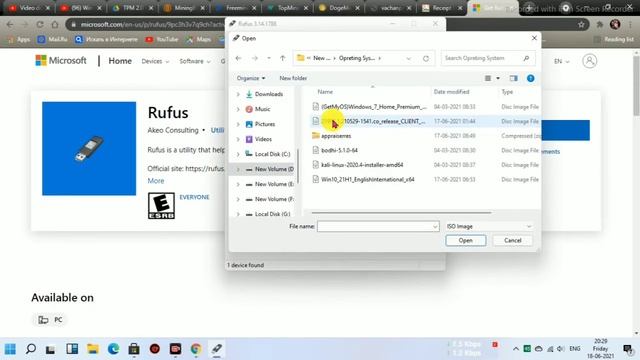
Task: Toggle the preview pane icon
Action: pyautogui.click(x=513, y=78)
